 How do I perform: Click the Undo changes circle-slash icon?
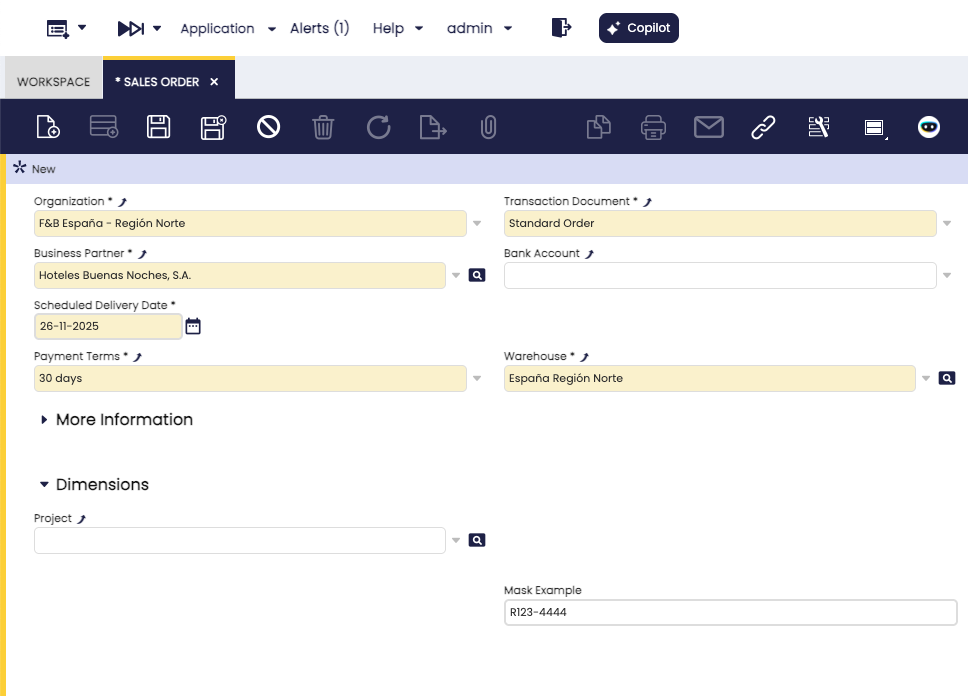268,127
